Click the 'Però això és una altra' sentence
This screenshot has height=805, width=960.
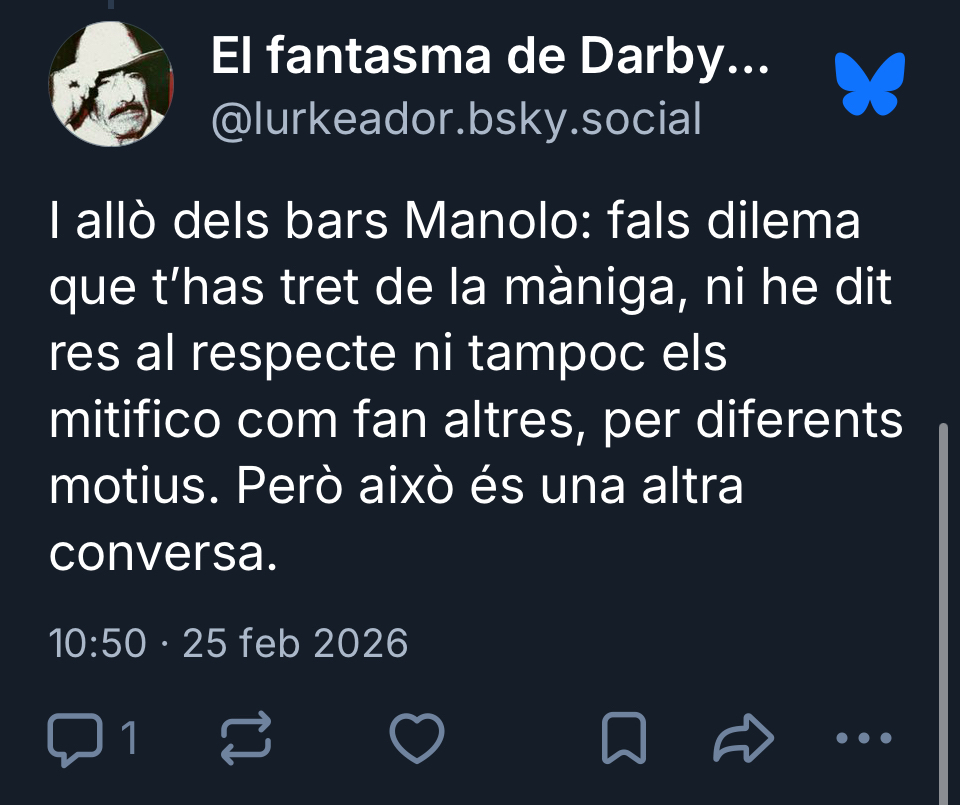click(x=490, y=487)
